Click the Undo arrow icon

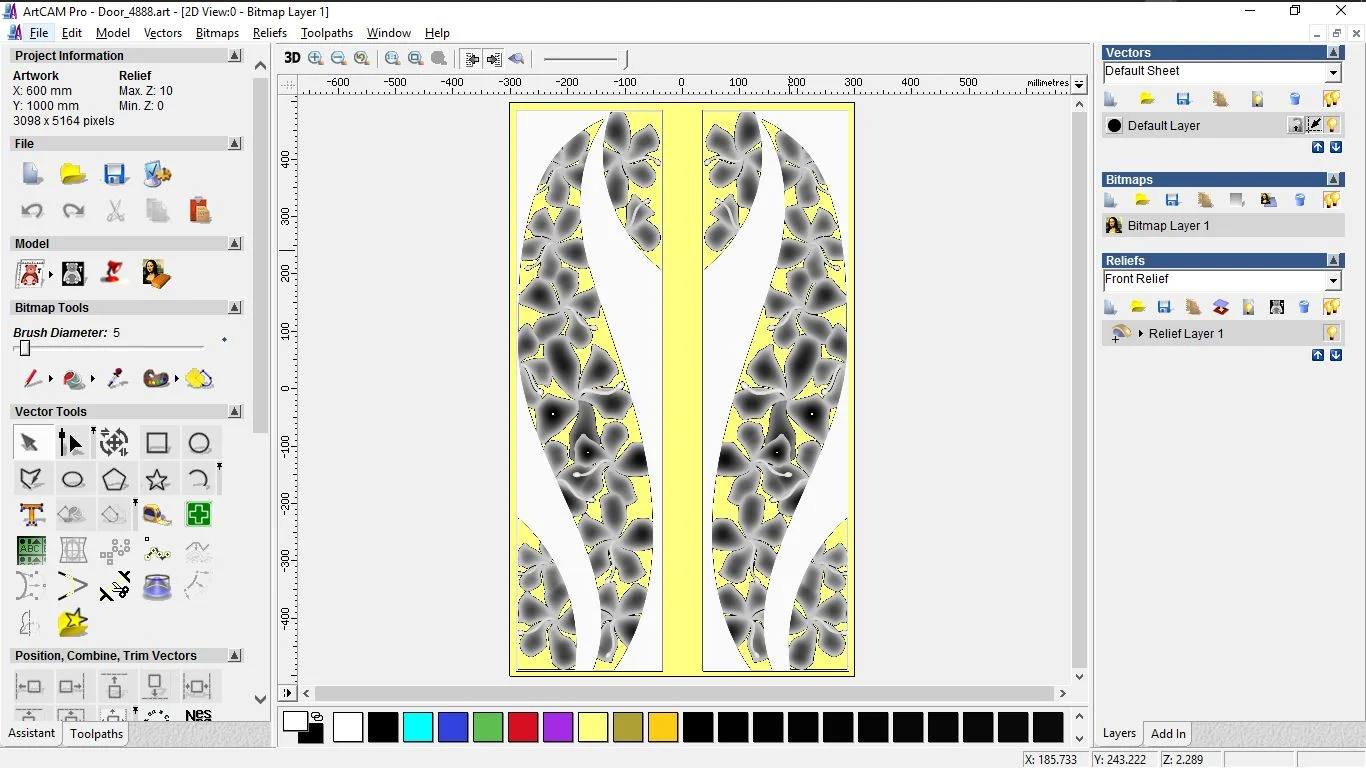tap(32, 211)
